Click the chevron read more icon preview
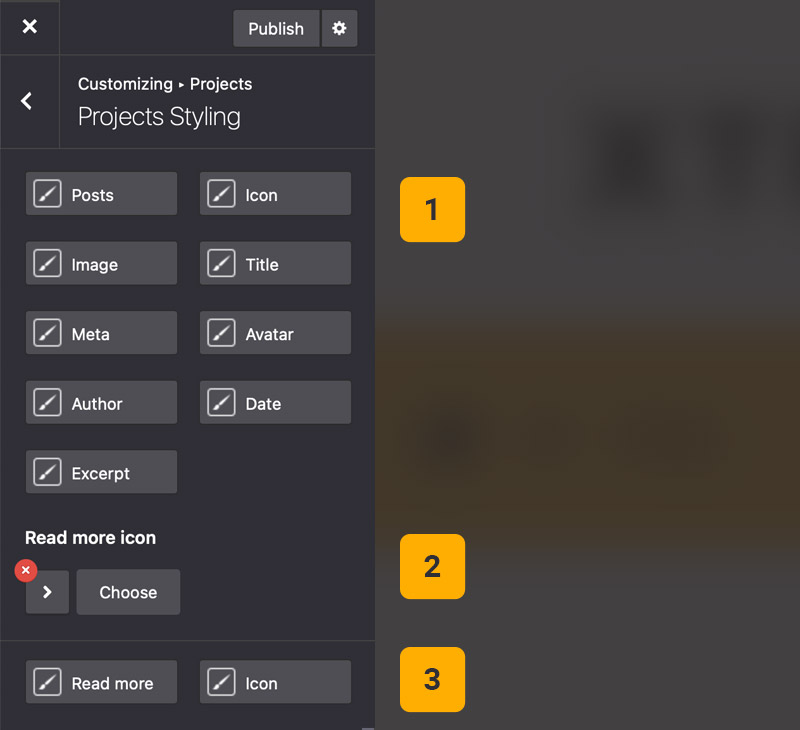Viewport: 800px width, 730px height. tap(47, 592)
